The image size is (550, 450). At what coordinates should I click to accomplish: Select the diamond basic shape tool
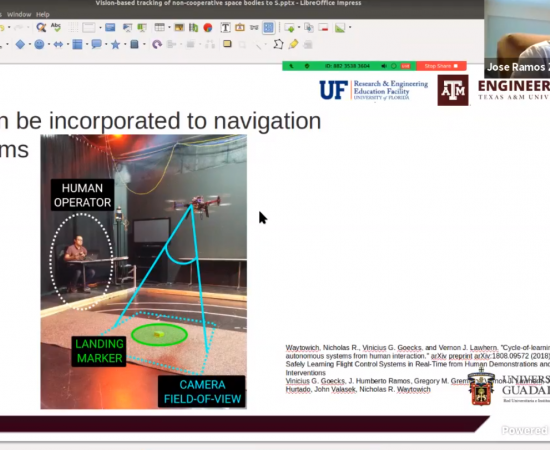click(x=20, y=44)
